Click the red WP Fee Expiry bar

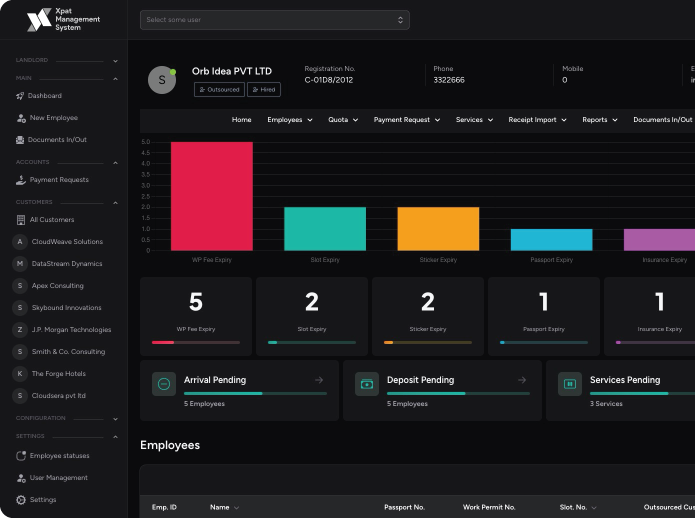pyautogui.click(x=211, y=196)
